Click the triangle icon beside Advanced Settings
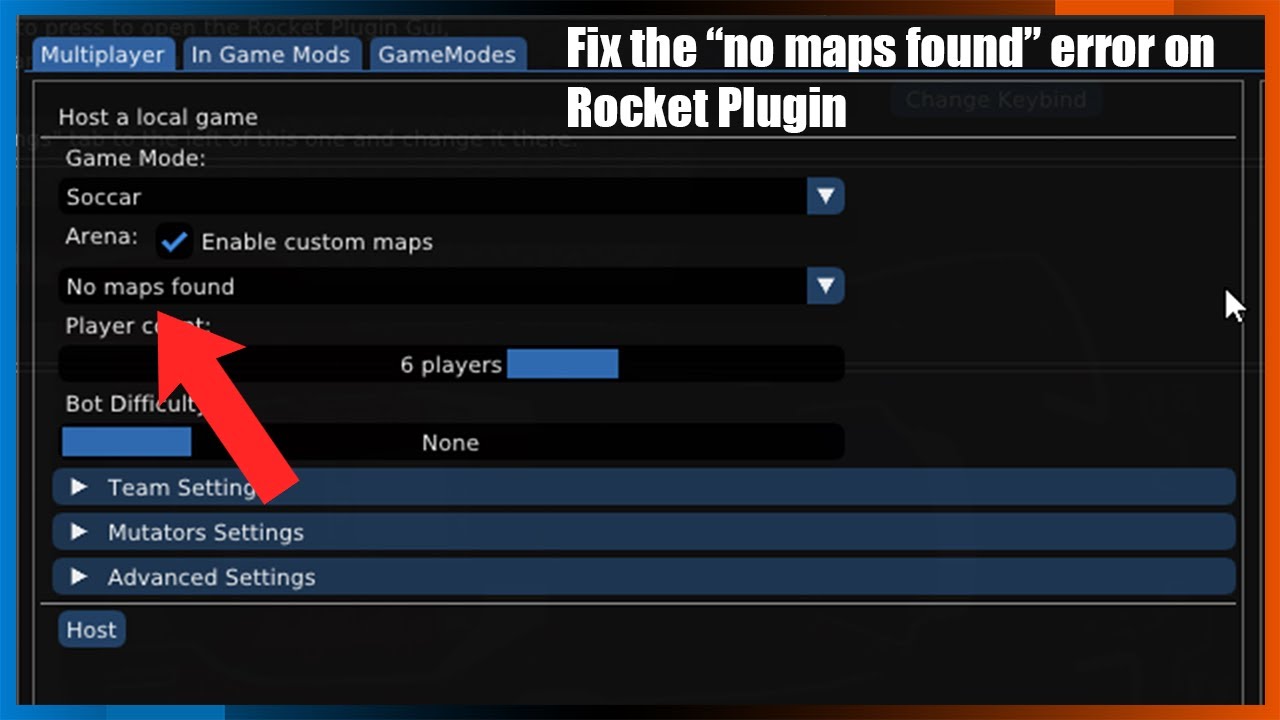This screenshot has width=1280, height=720. [80, 577]
